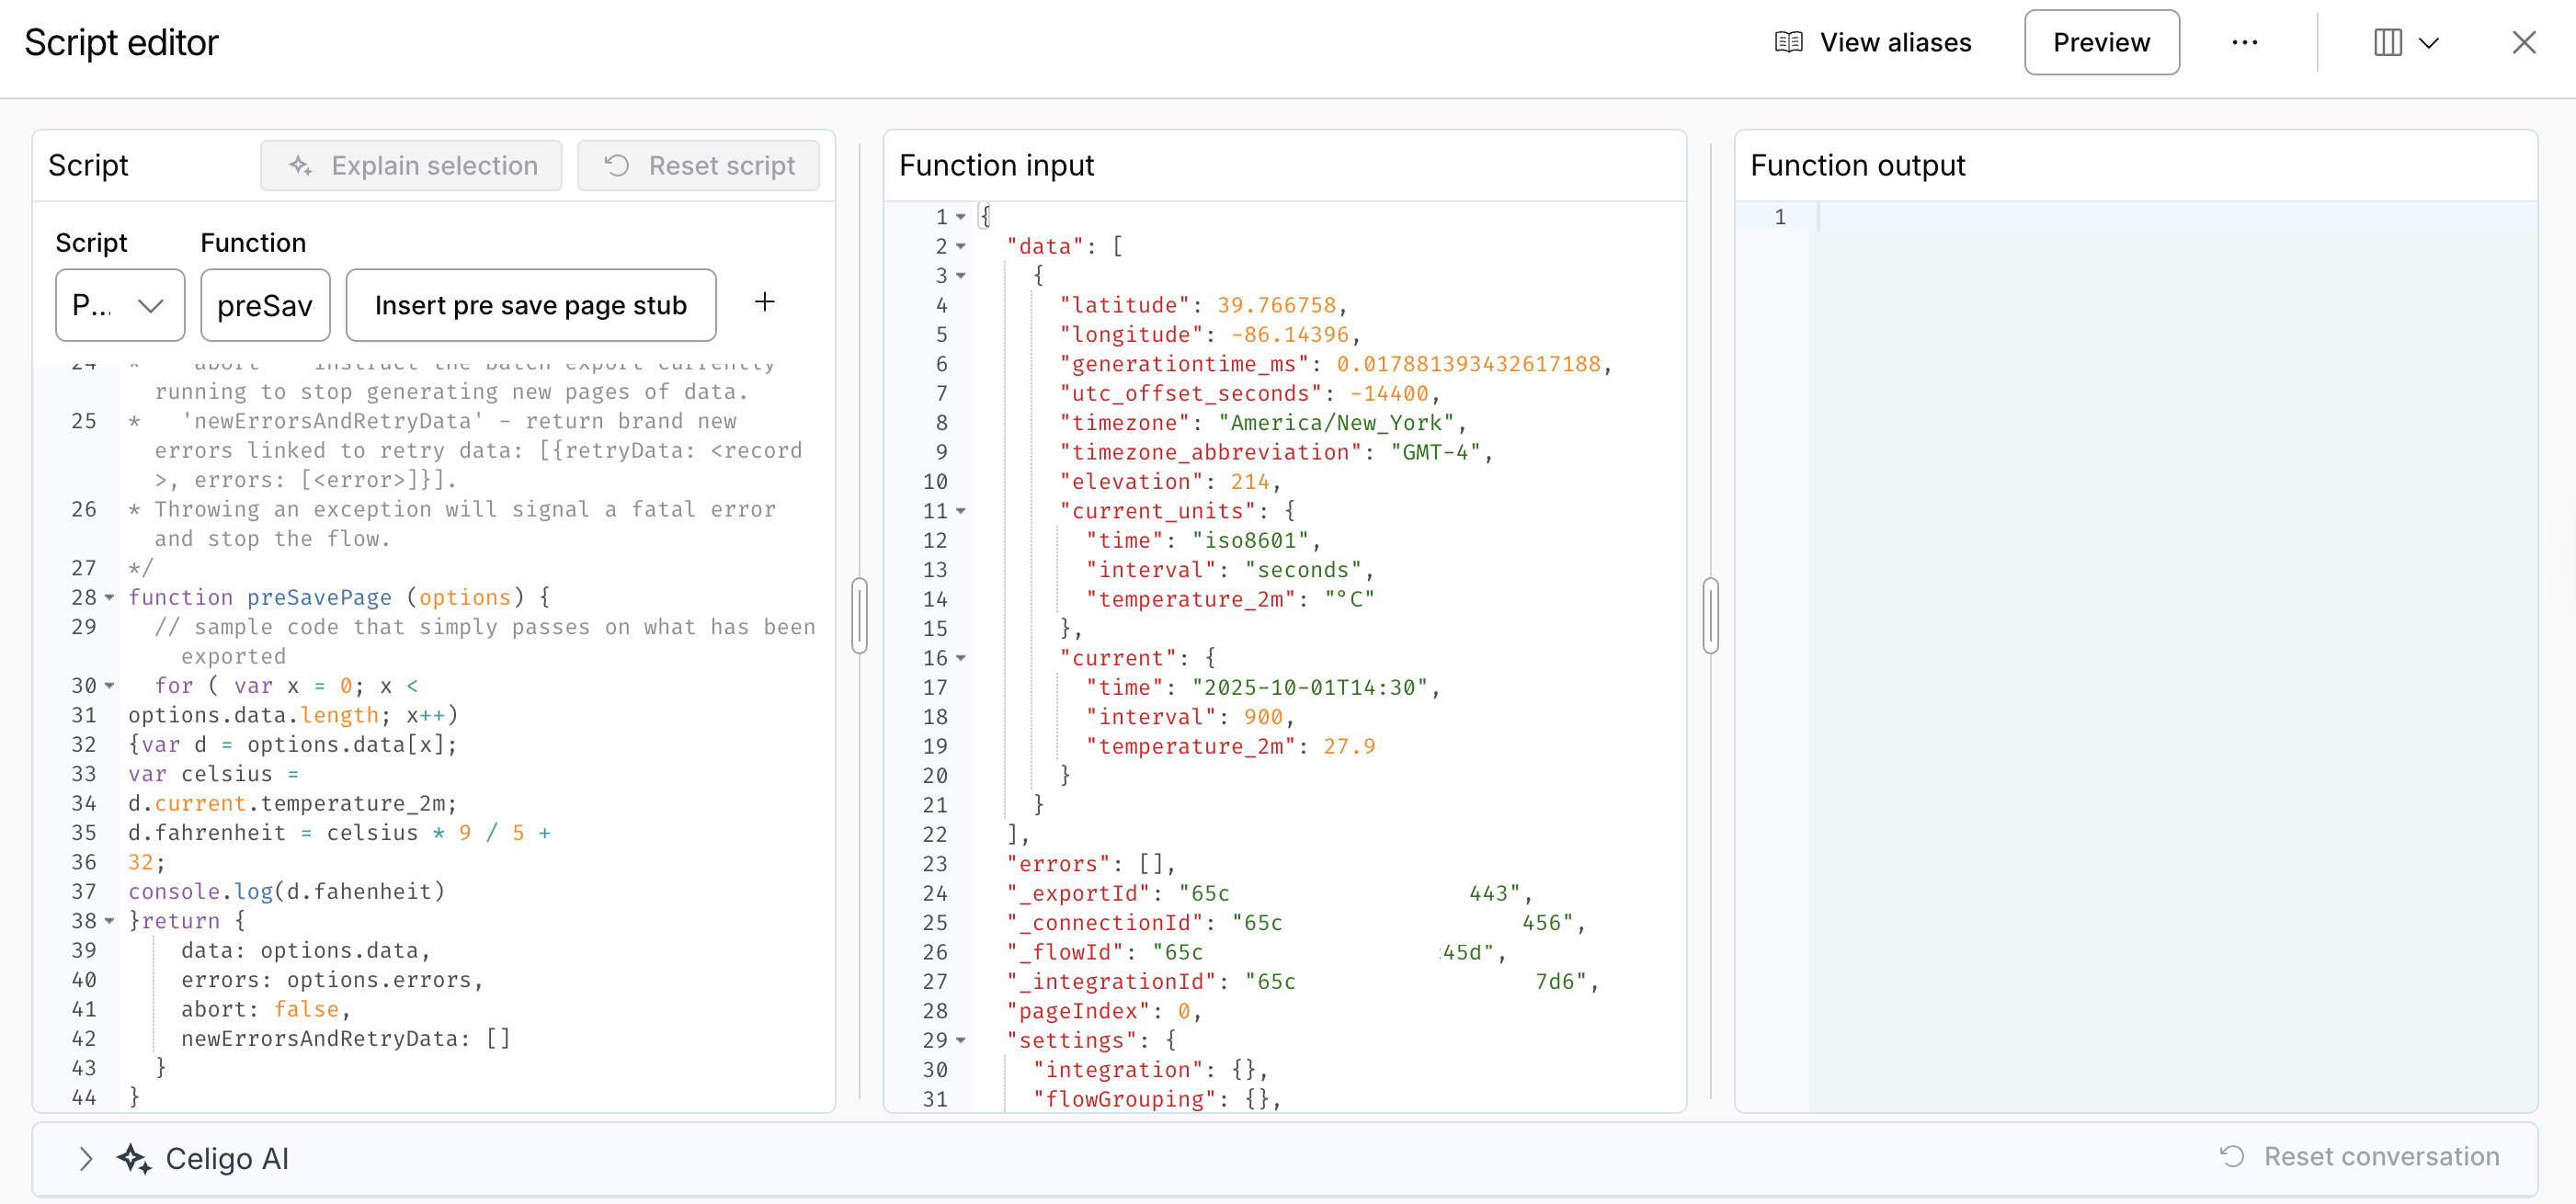Click the Explain selection button
The height and width of the screenshot is (1204, 2576).
pyautogui.click(x=411, y=165)
